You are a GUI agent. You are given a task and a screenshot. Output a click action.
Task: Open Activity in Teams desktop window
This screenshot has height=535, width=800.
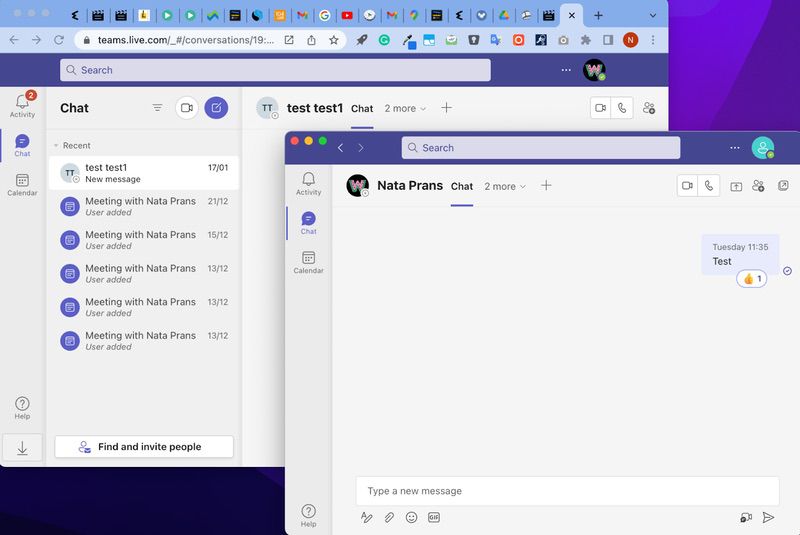click(x=309, y=184)
